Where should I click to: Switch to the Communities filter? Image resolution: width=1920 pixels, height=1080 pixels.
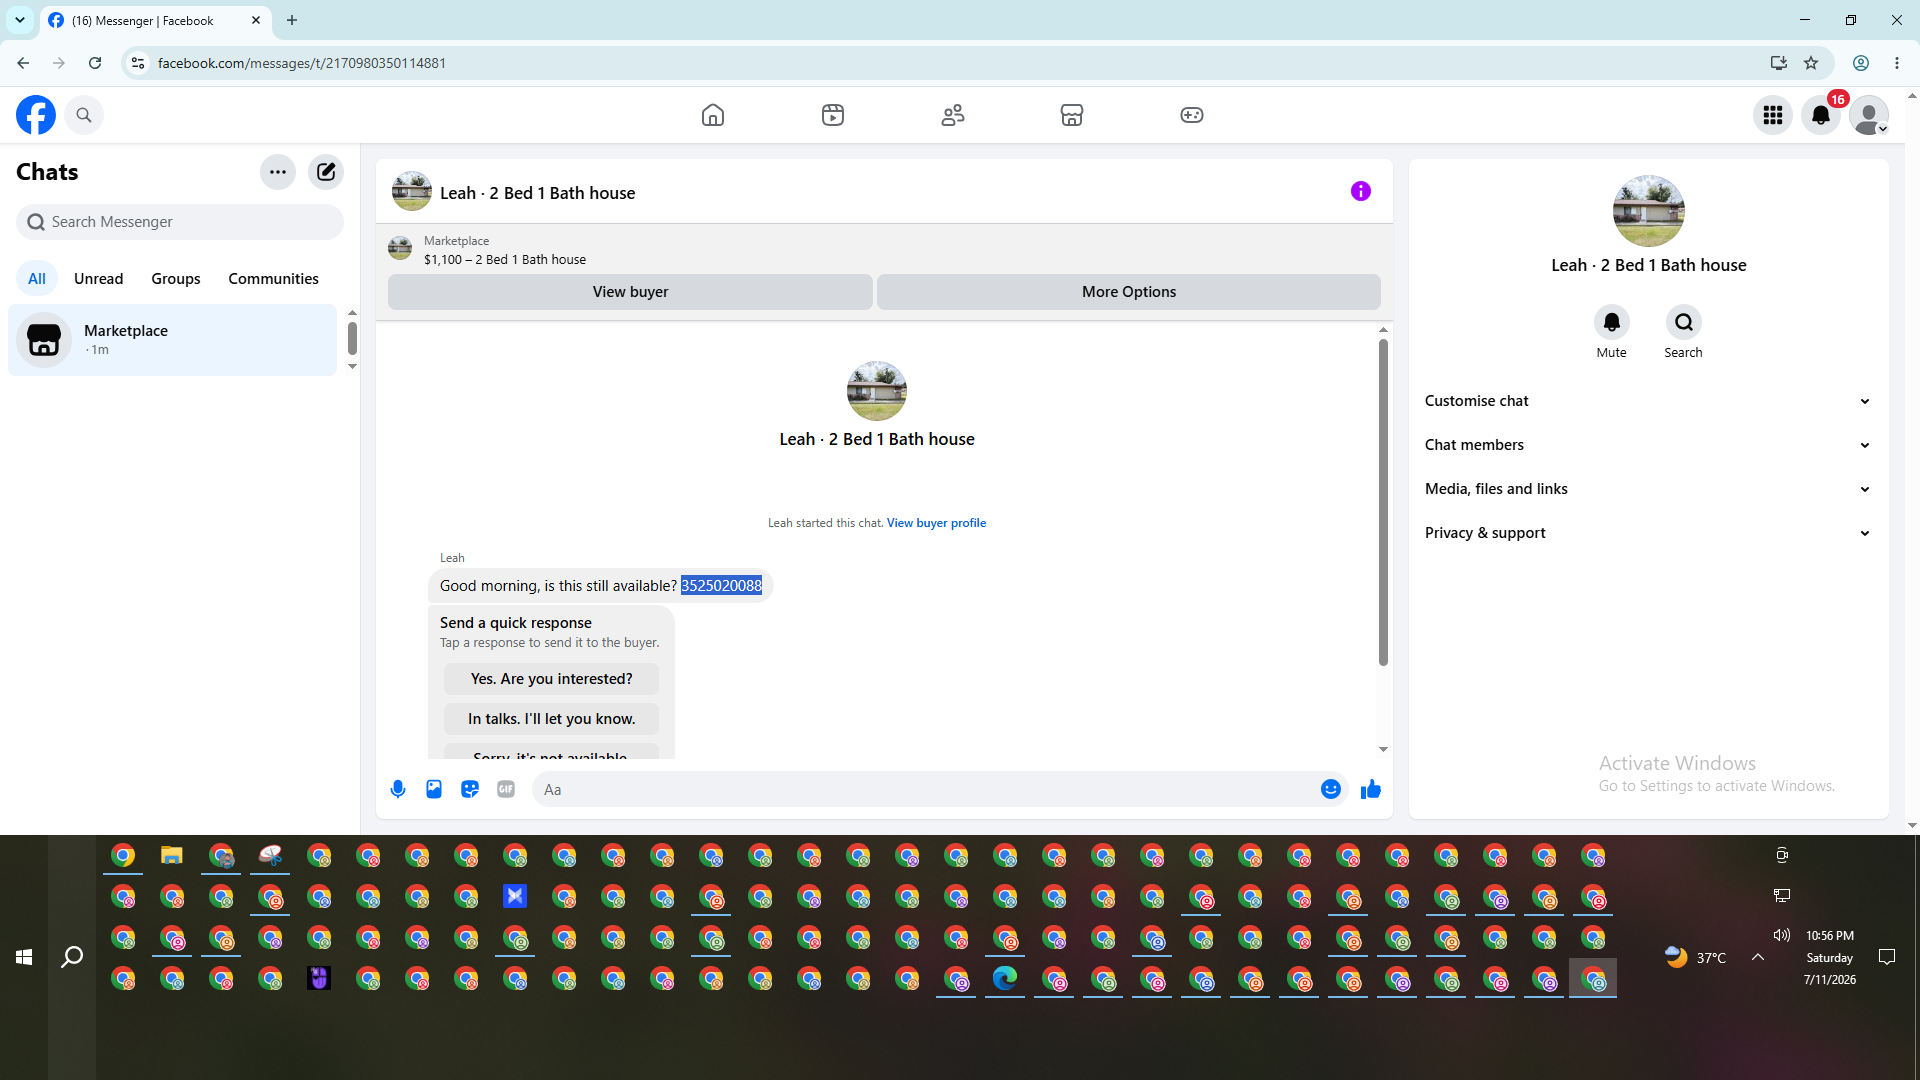point(273,279)
